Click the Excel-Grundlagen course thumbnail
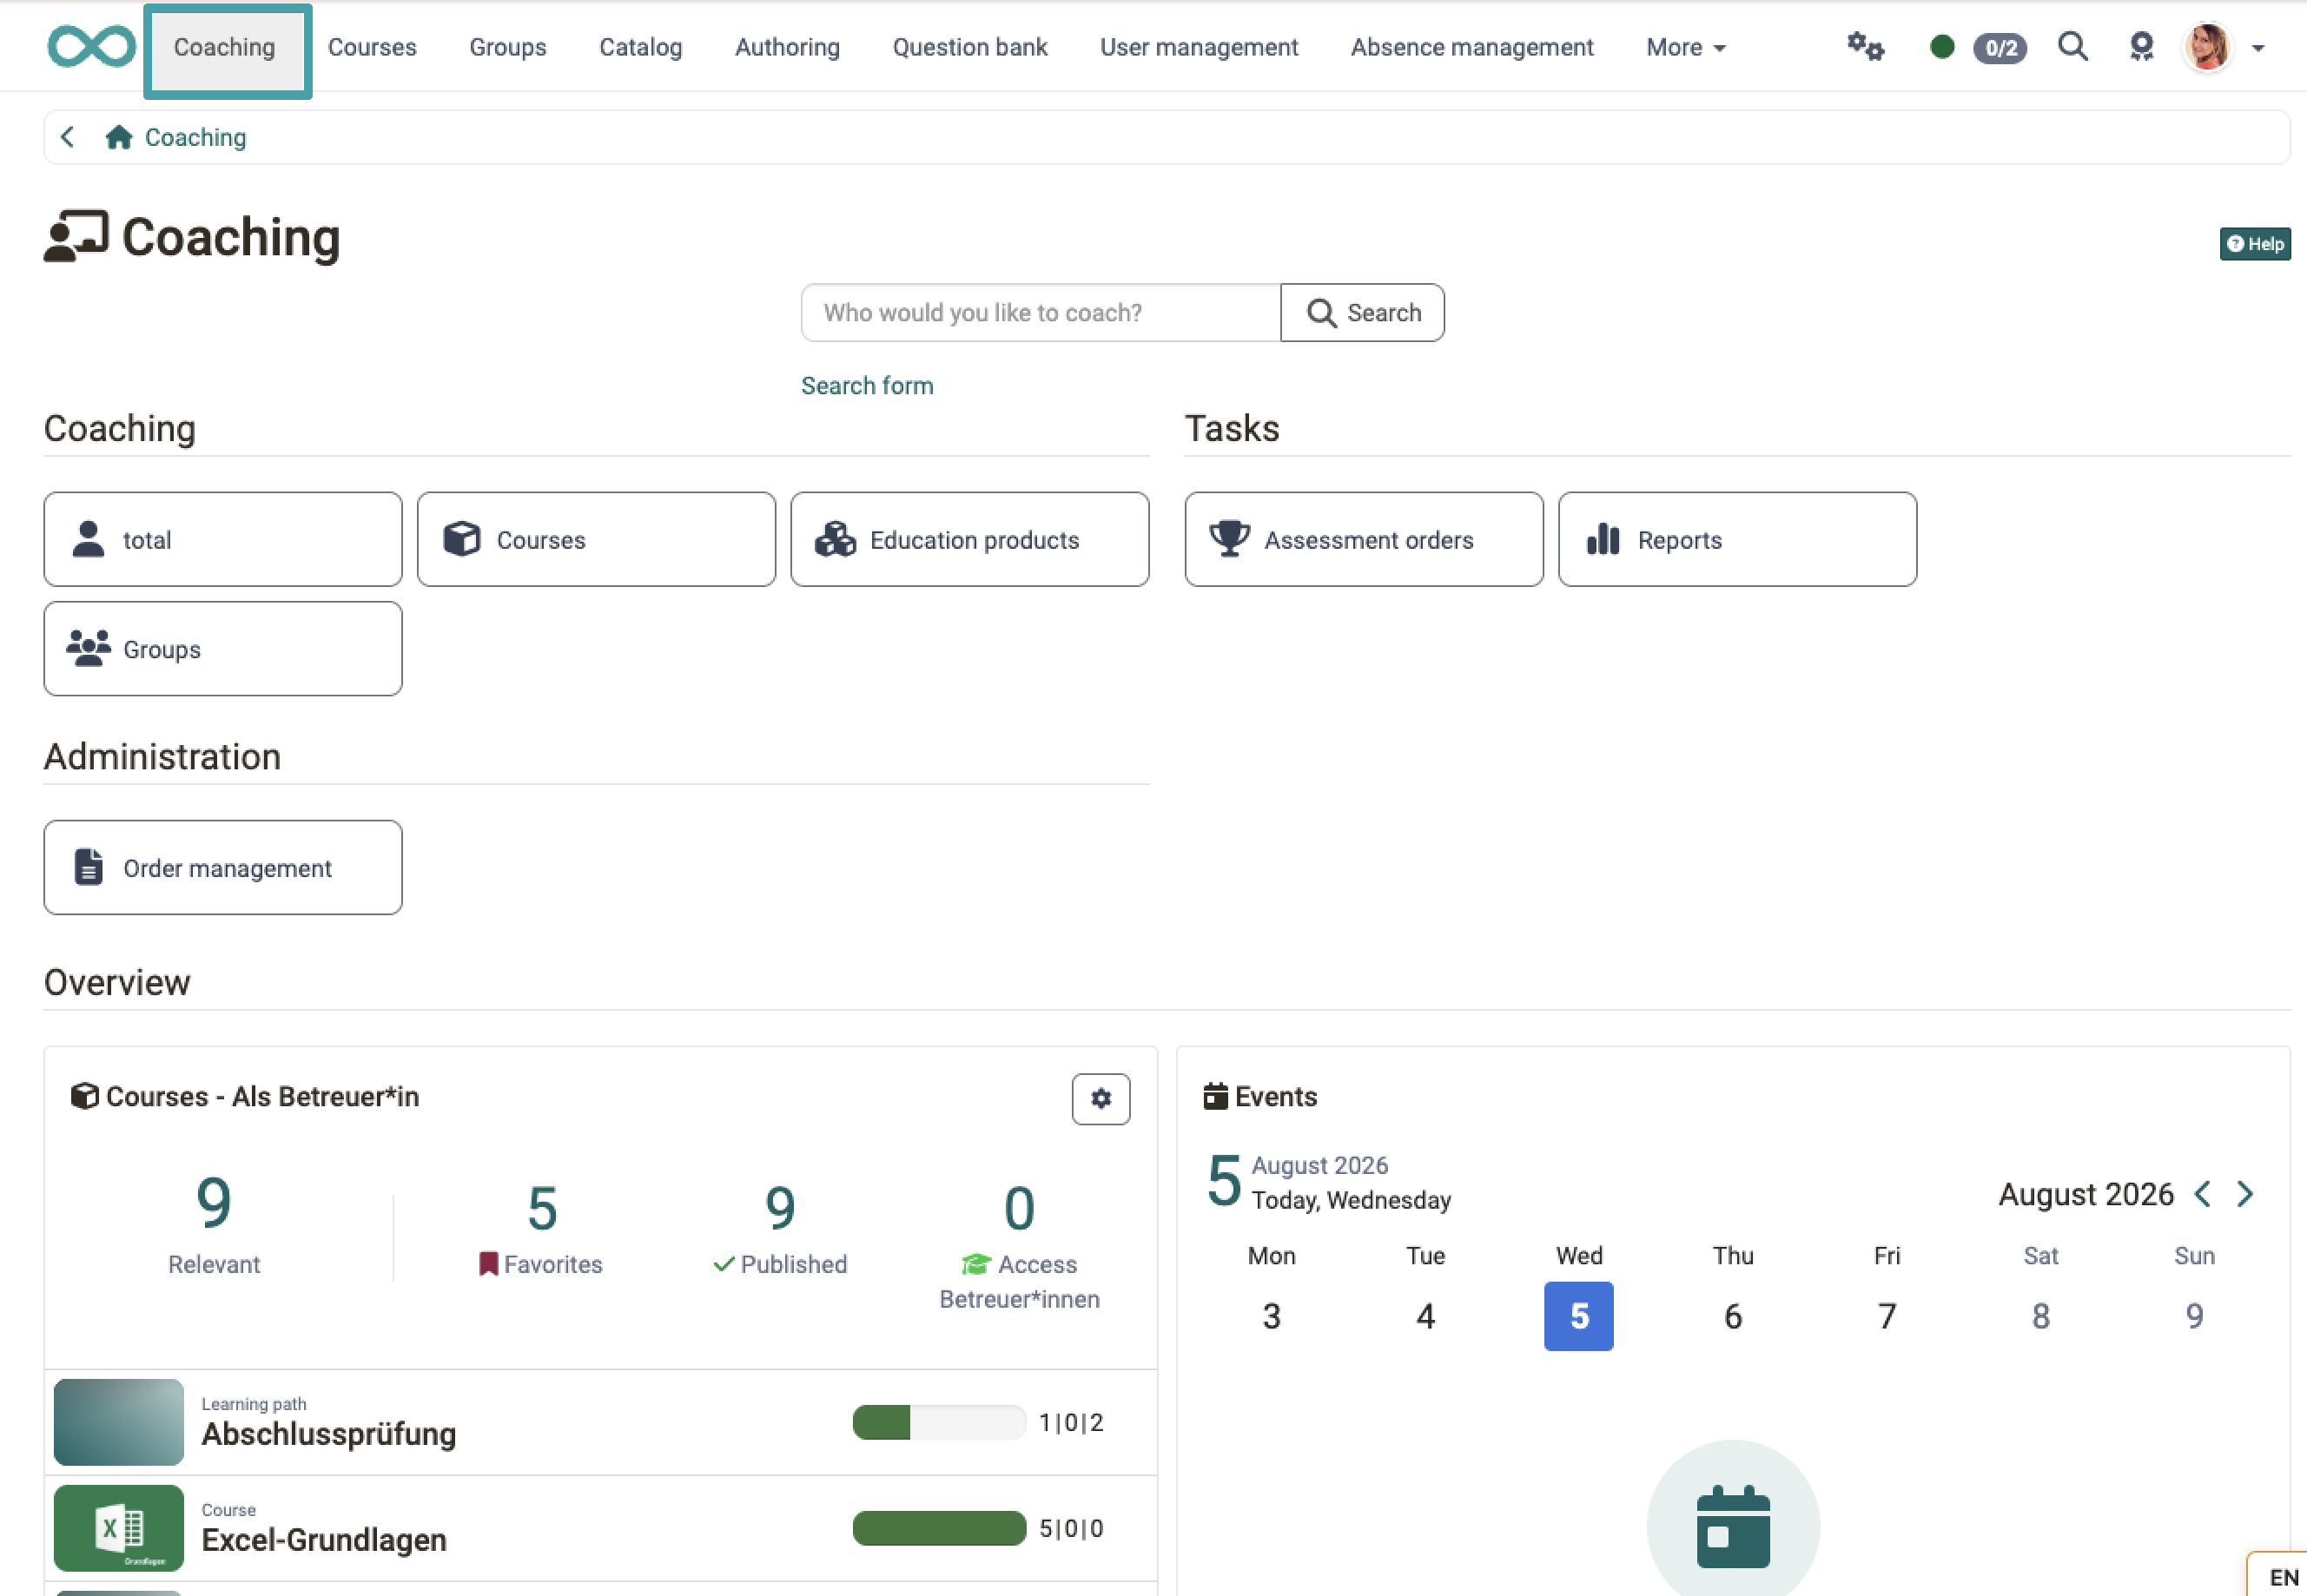This screenshot has height=1596, width=2307. (119, 1528)
